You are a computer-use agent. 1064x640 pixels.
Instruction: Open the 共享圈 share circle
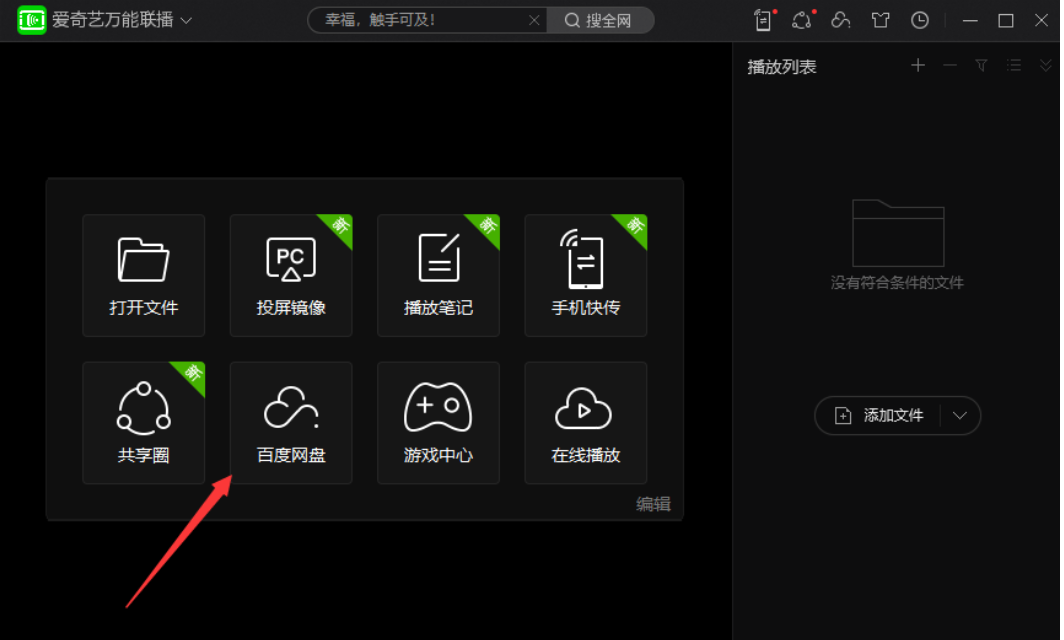coord(143,423)
